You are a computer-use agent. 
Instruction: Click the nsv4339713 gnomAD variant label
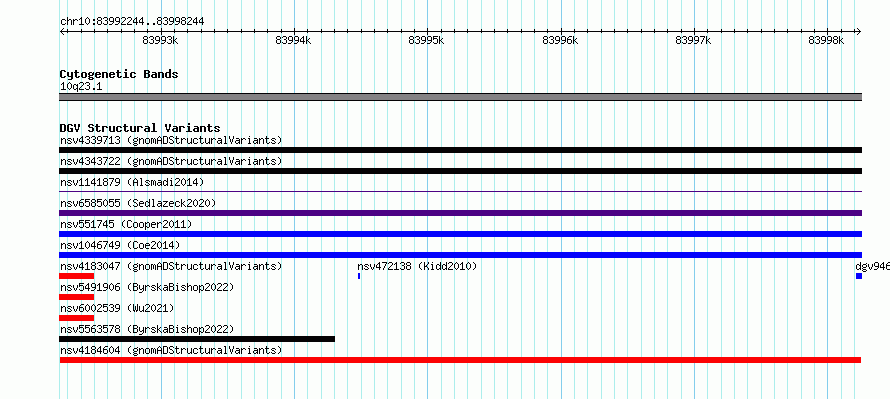pyautogui.click(x=171, y=140)
